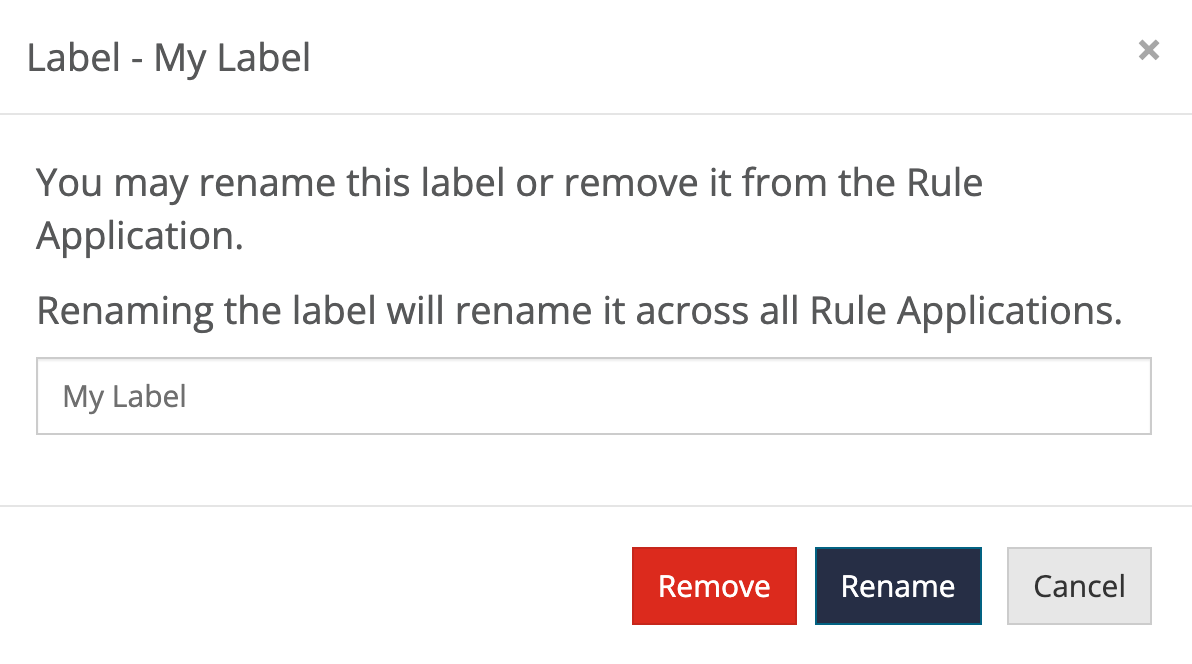Confirm renaming via the dark Rename button
The image size is (1192, 664).
click(897, 586)
